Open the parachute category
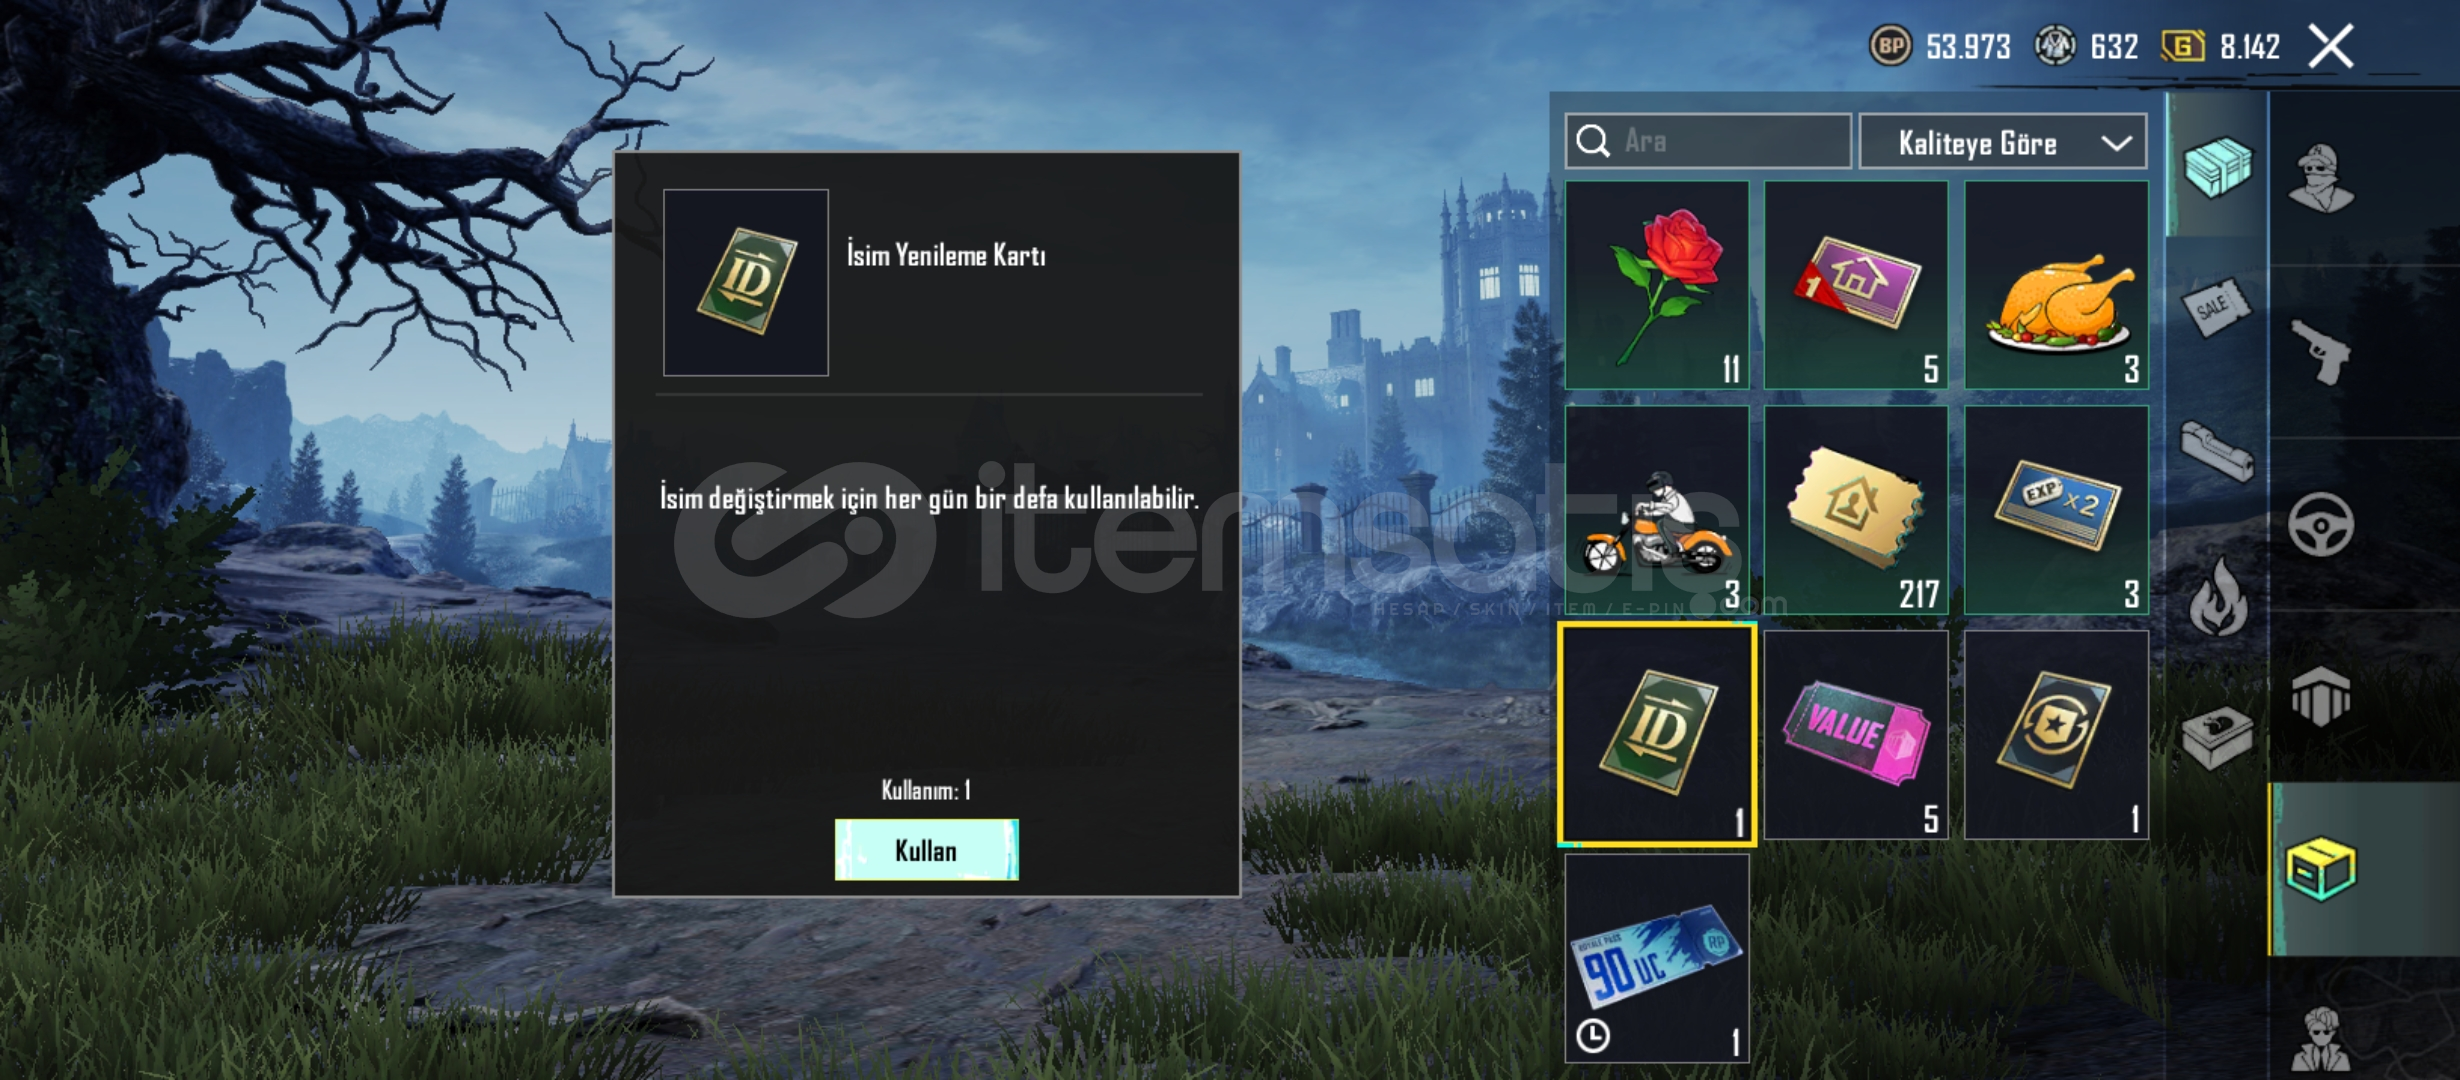The height and width of the screenshot is (1080, 2460). [x=2320, y=696]
